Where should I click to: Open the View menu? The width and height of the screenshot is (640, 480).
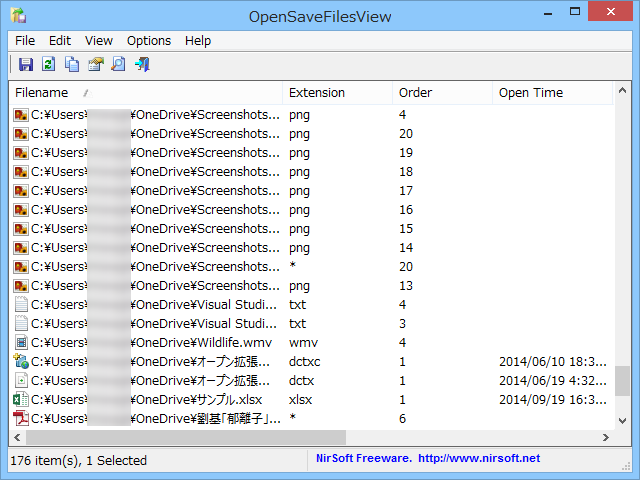pyautogui.click(x=99, y=41)
